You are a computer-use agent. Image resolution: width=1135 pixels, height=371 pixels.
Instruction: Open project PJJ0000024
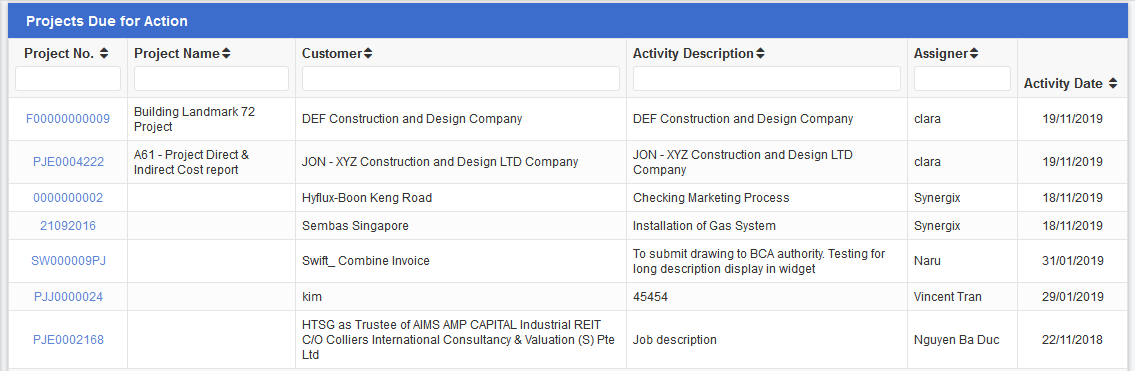pyautogui.click(x=68, y=297)
